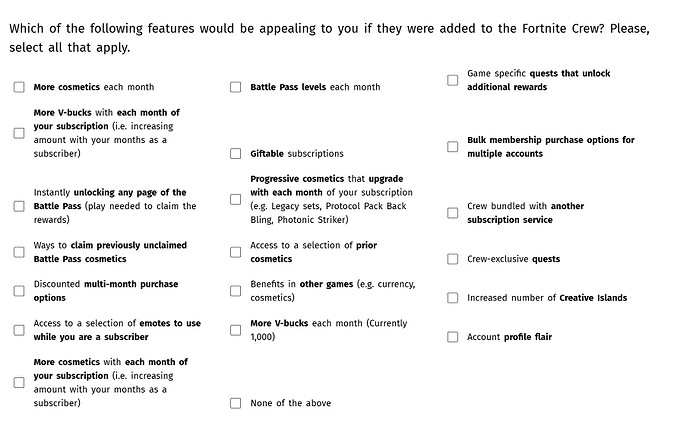Tick the 'Progressive cosmetics that upgrade' checkbox
680x426 pixels.
236,199
